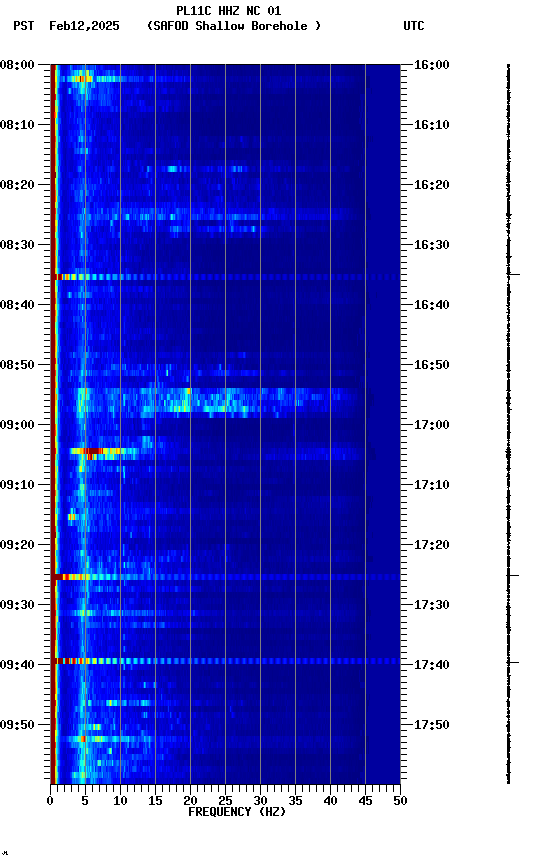Click the 10 Hz frequency tick label
The image size is (552, 864).
coord(120,801)
